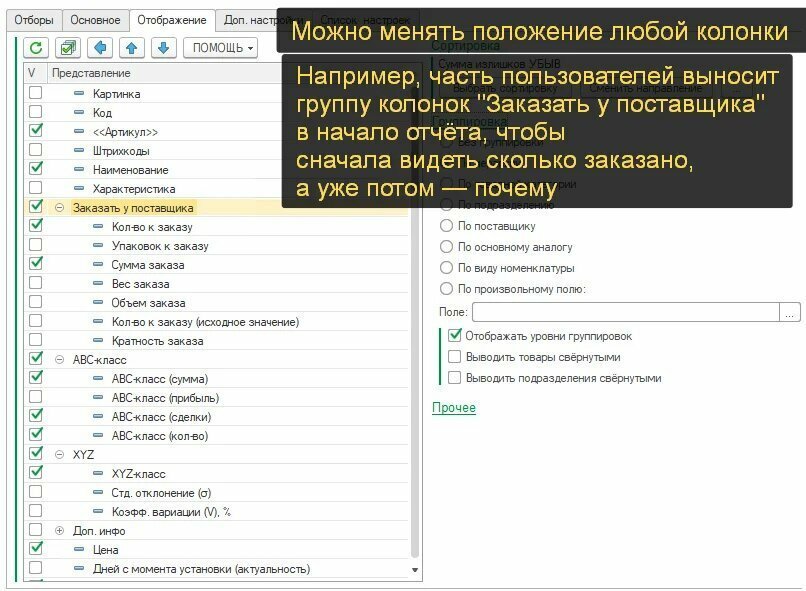Collapse the Заказать у поставщика group
This screenshot has height=591, width=806.
pyautogui.click(x=60, y=208)
